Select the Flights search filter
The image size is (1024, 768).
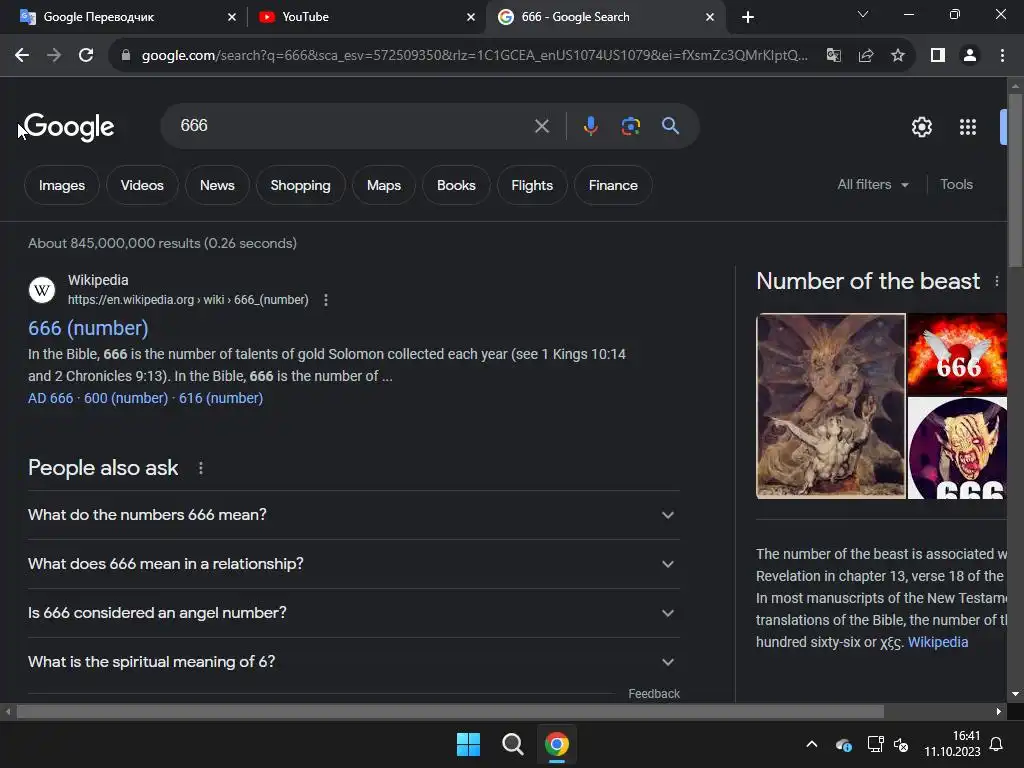coord(532,185)
